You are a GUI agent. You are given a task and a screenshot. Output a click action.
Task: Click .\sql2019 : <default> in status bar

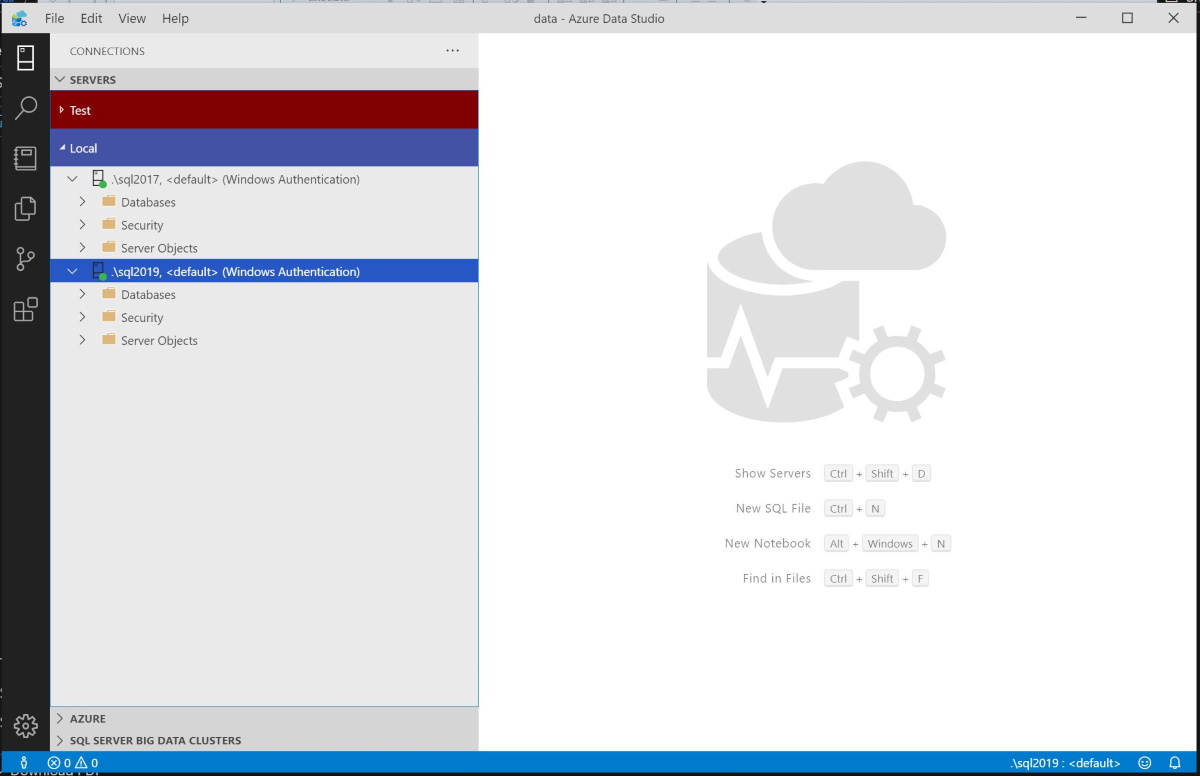pyautogui.click(x=1065, y=763)
